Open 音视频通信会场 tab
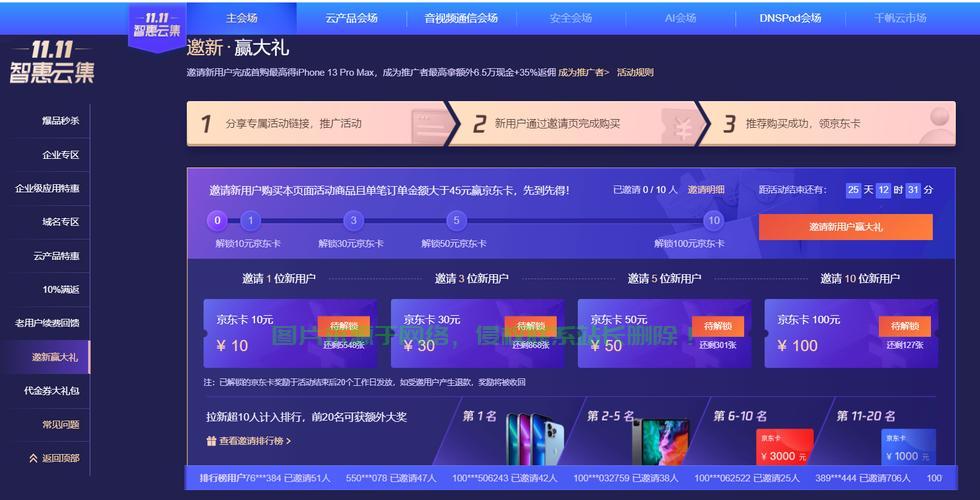Viewport: 980px width, 500px height. [x=461, y=18]
